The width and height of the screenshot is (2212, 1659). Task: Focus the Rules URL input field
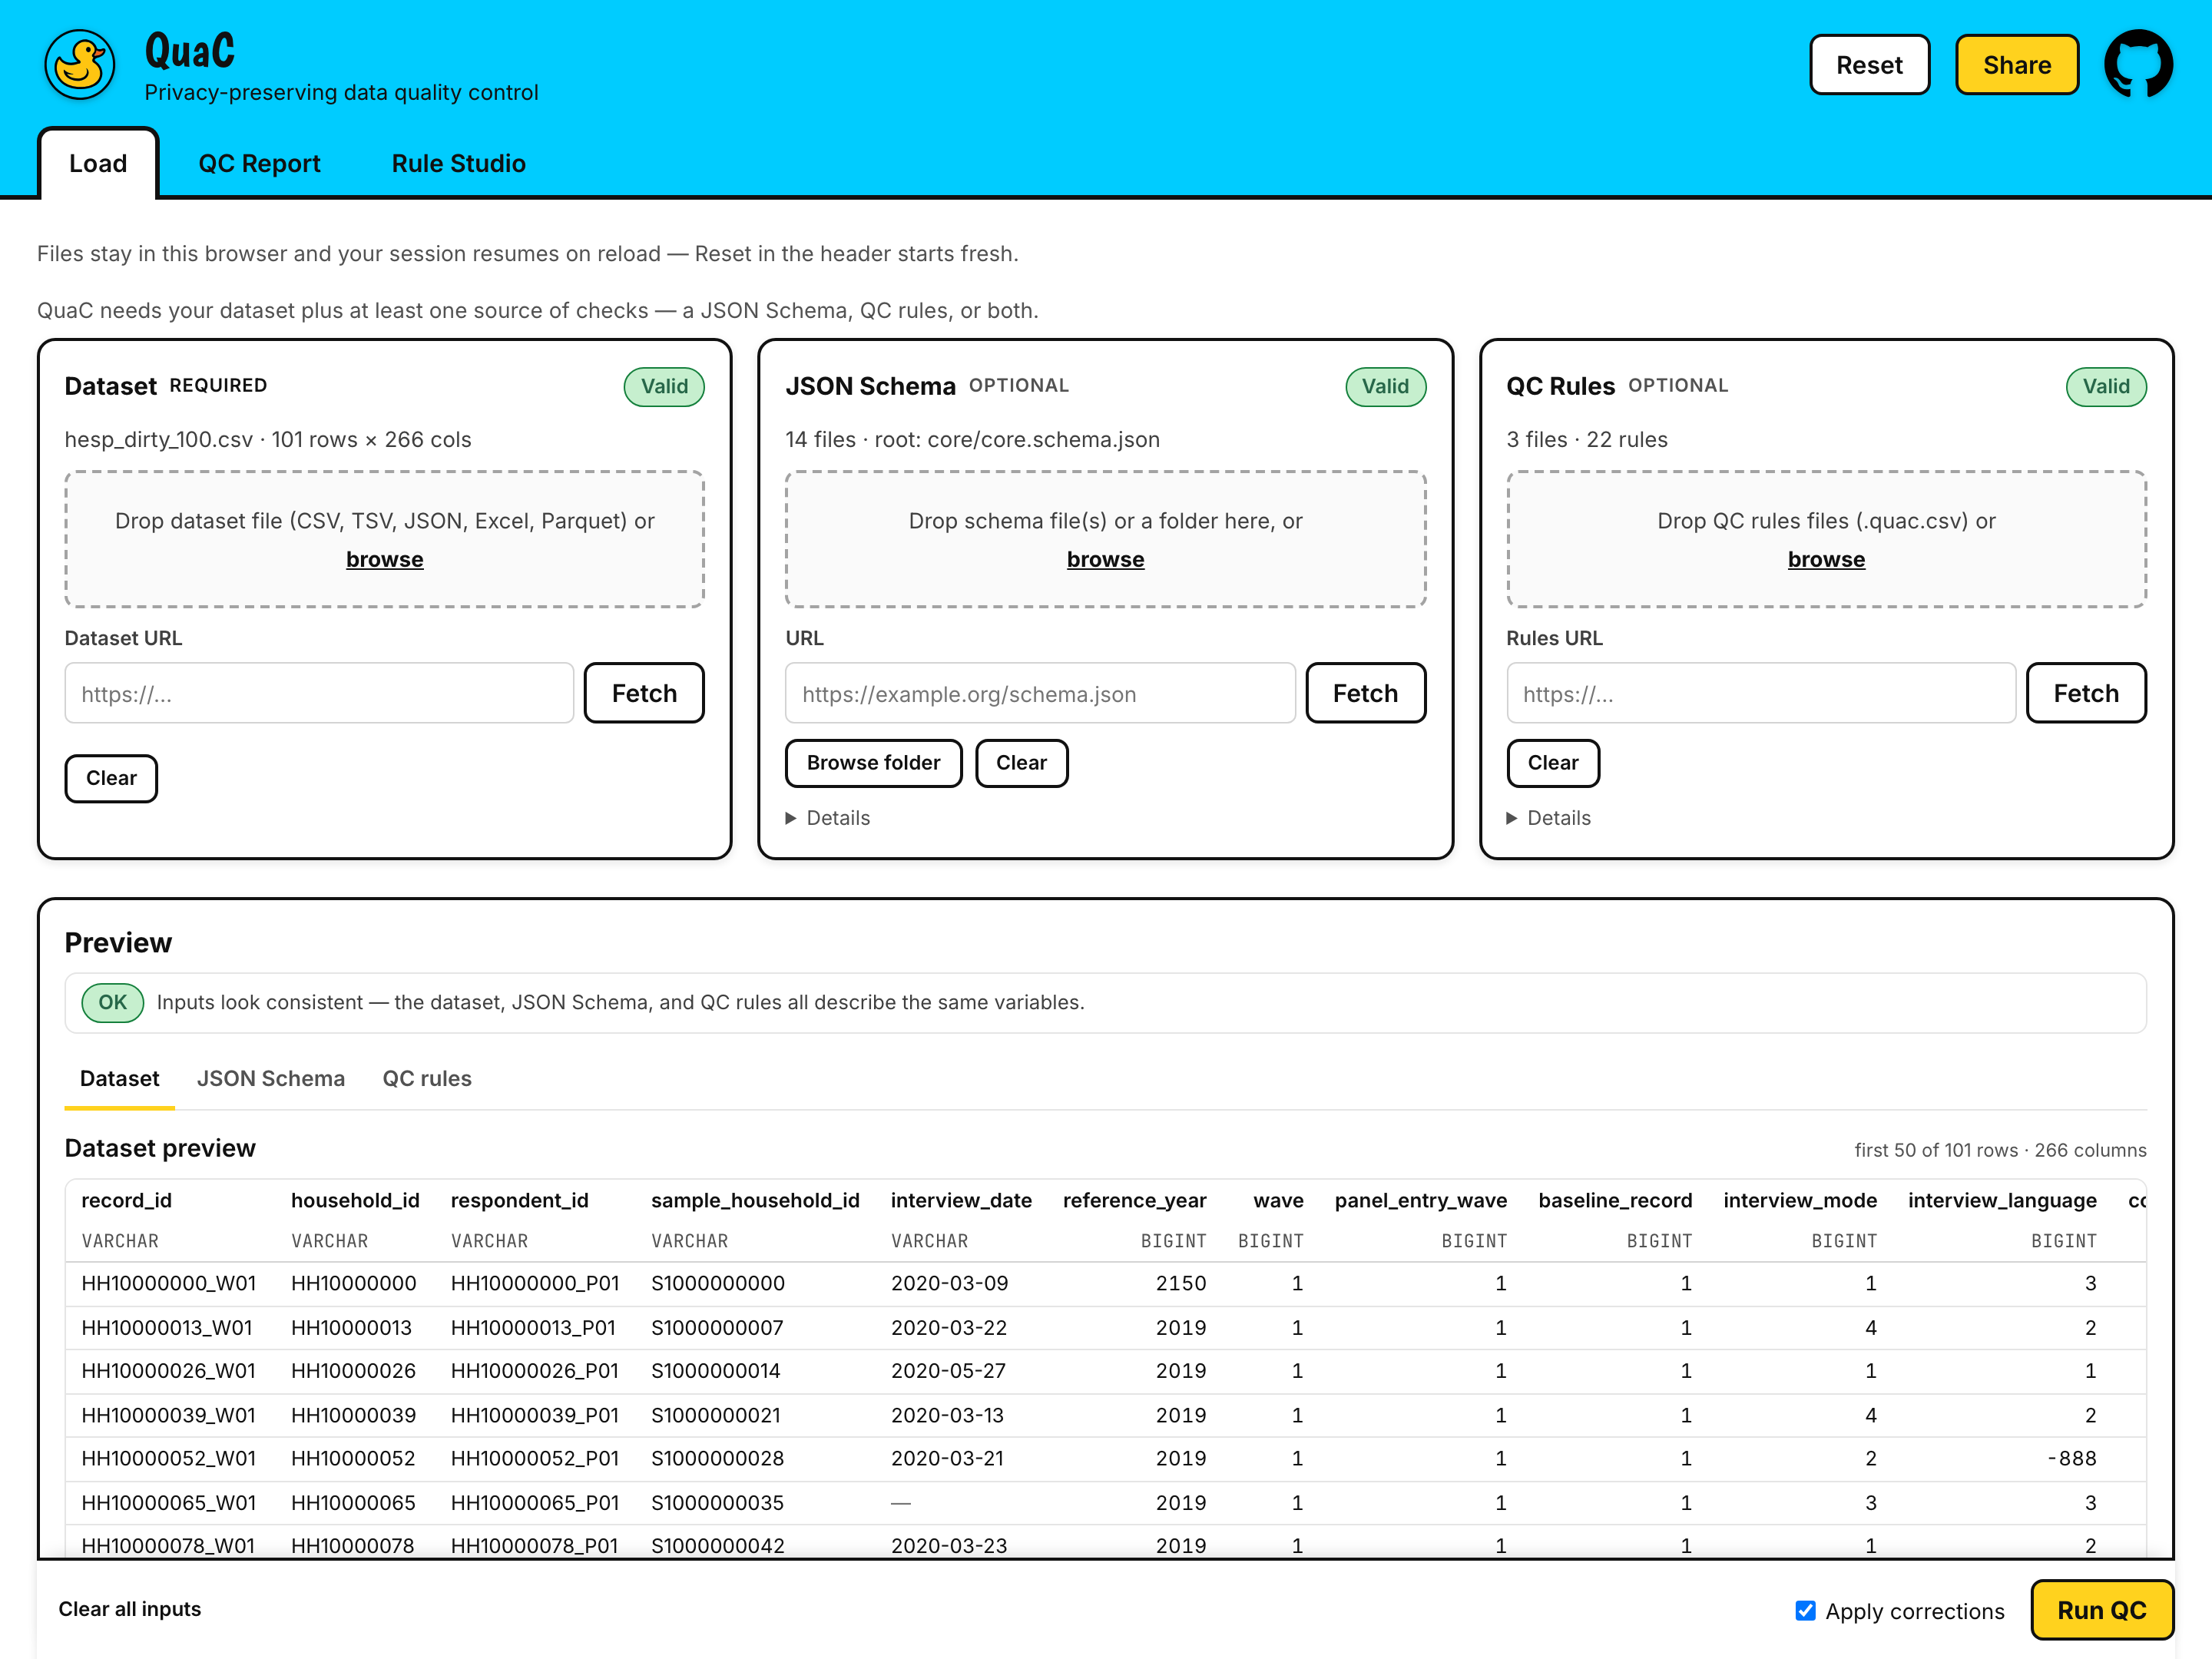1761,693
